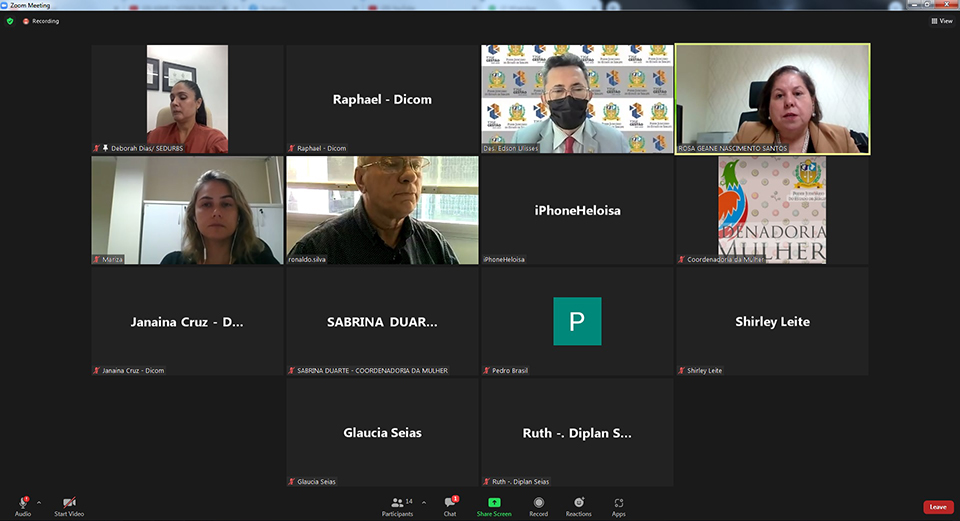
Task: Open the Apps panel
Action: pos(619,503)
